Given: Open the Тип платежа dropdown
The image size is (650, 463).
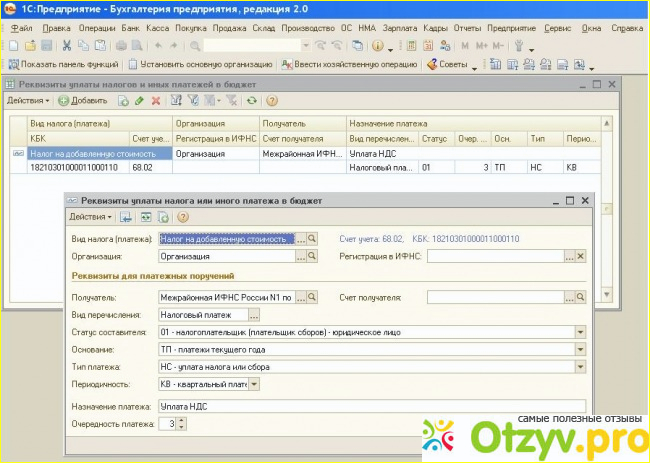Looking at the screenshot, I should click(579, 366).
